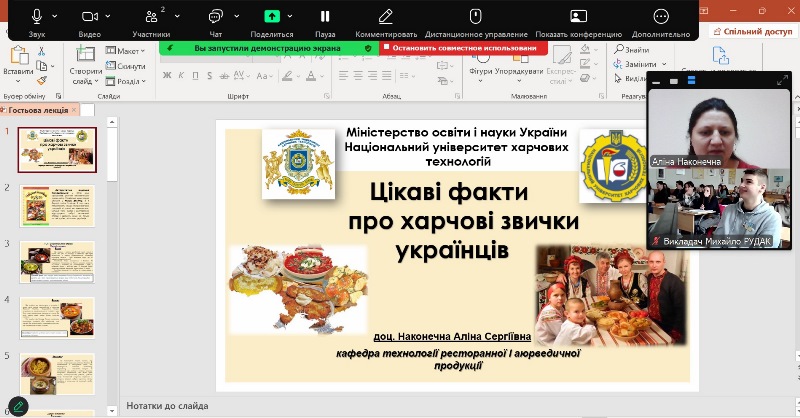This screenshot has height=418, width=800.
Task: Open the Zoom Чат panel
Action: [216, 17]
